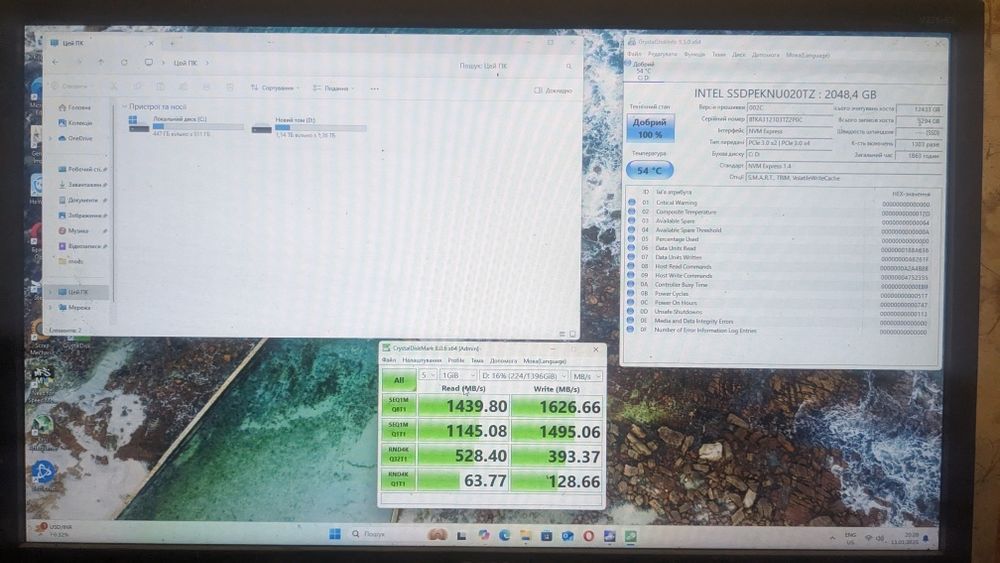
Task: Open Explorer's three-dot more options
Action: (374, 89)
